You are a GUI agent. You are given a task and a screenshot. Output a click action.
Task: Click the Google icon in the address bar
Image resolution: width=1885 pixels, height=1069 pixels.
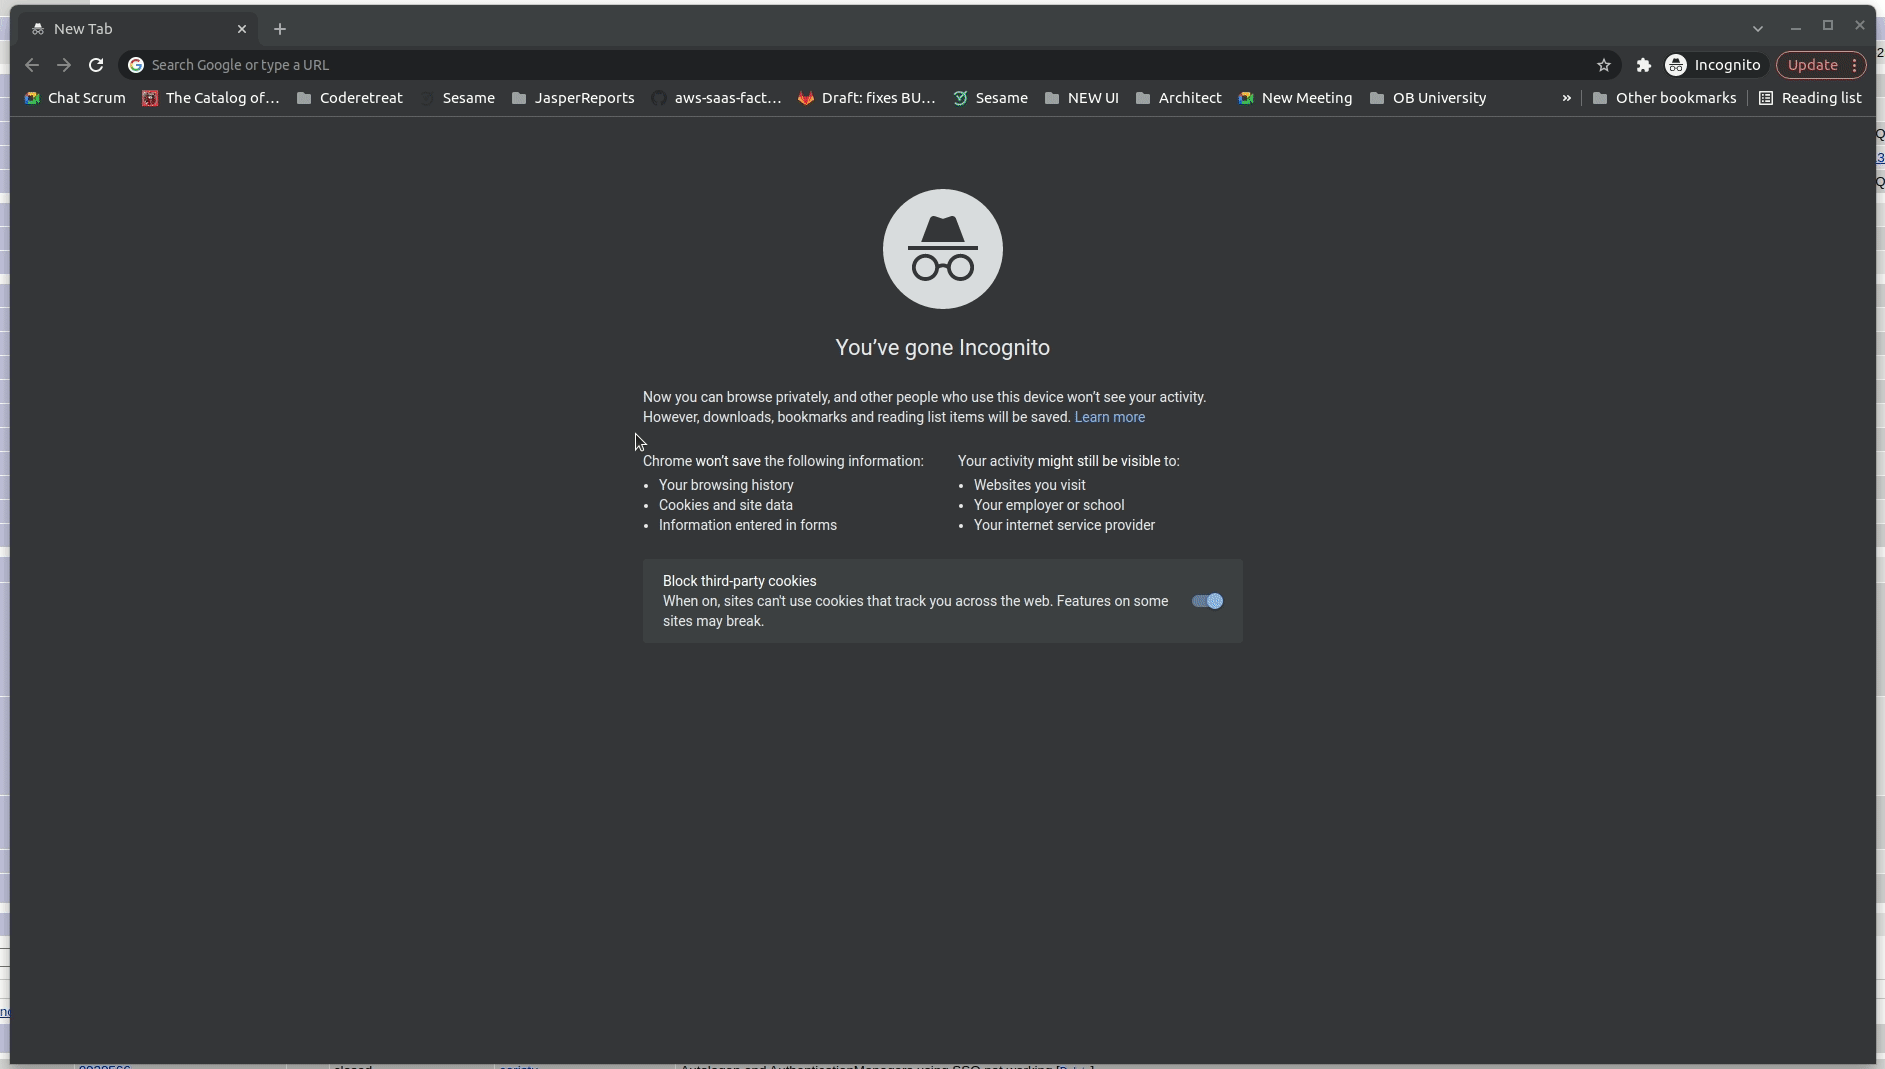136,65
